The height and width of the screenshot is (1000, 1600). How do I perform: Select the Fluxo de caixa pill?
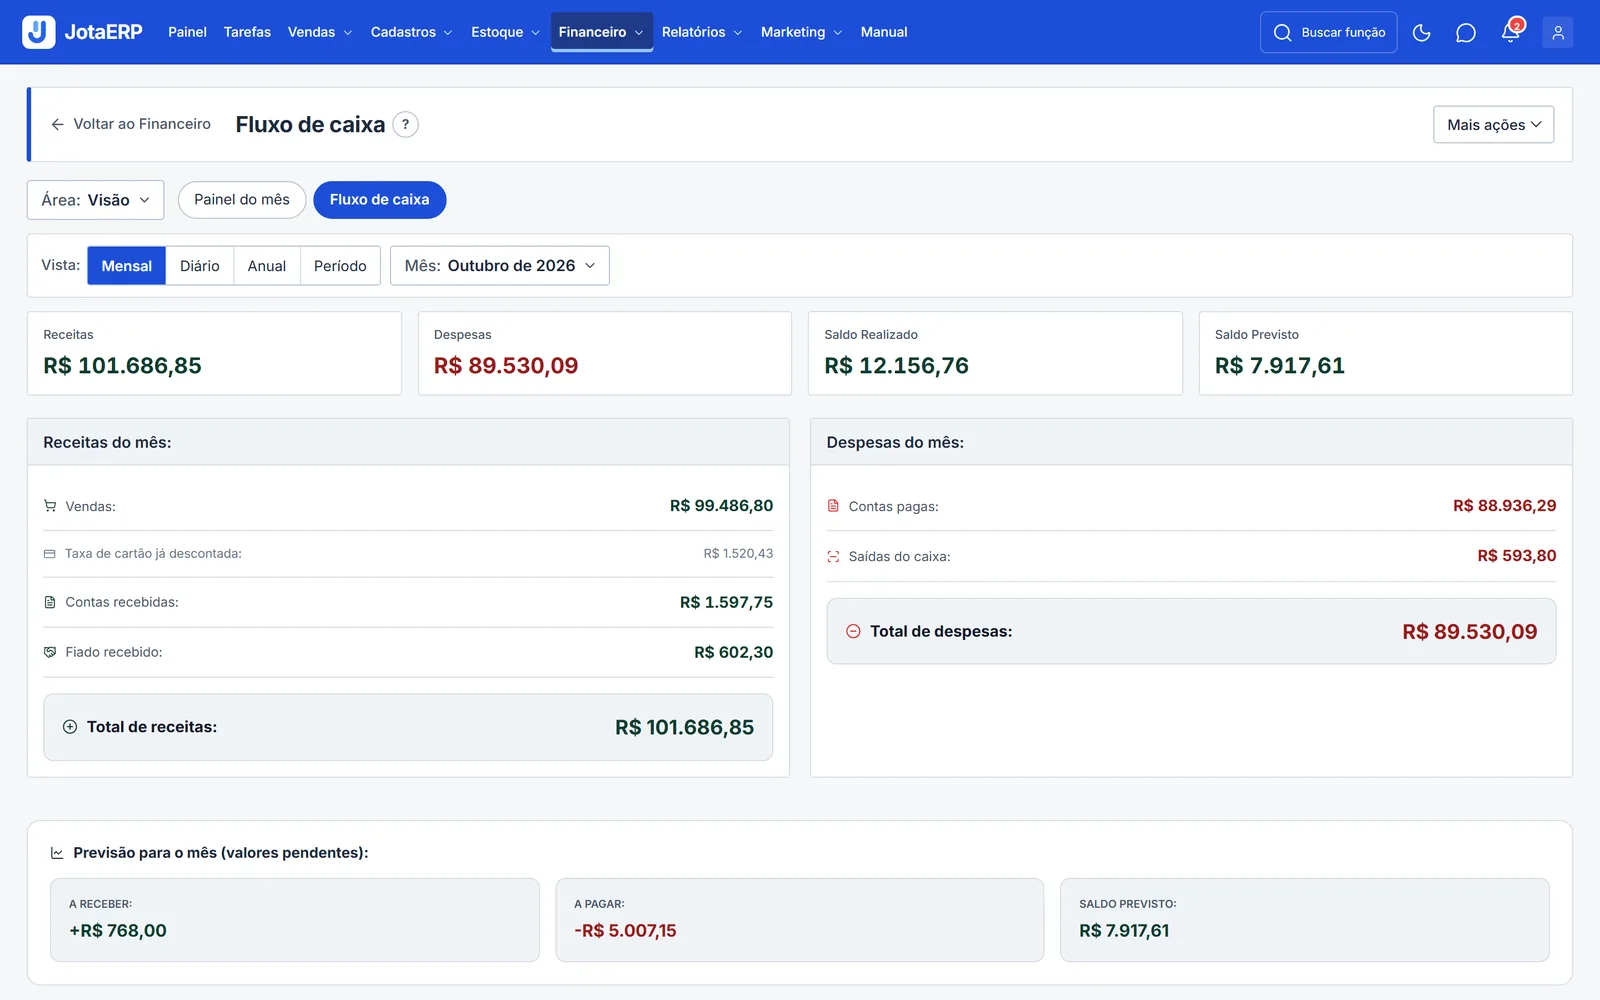click(380, 200)
